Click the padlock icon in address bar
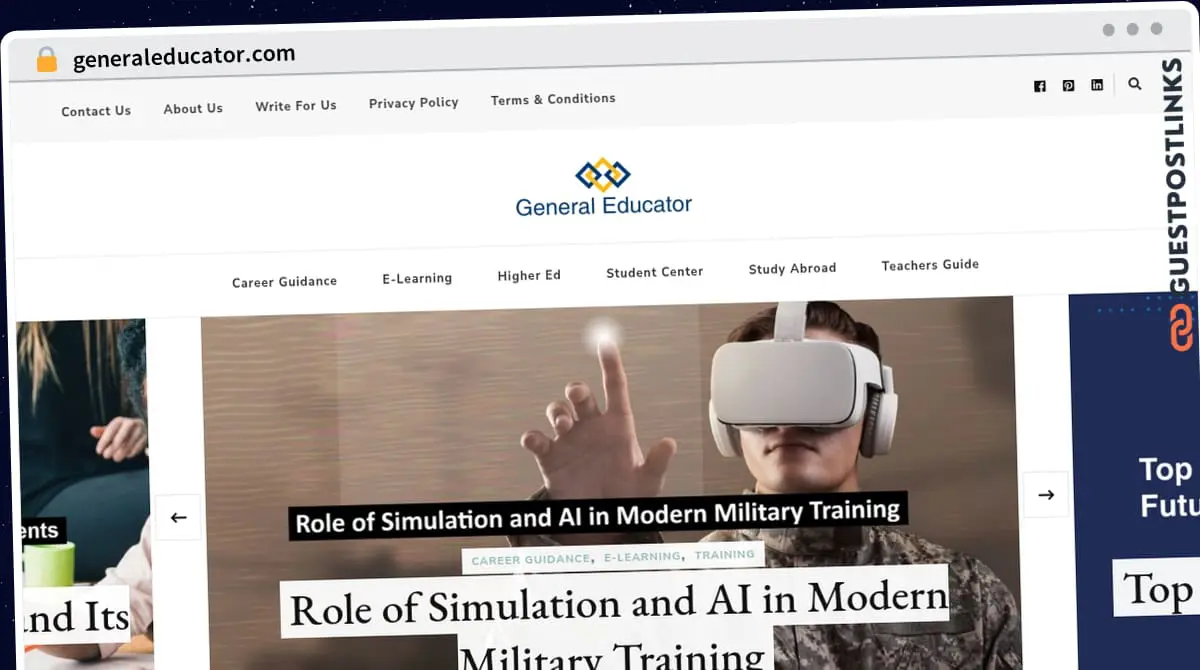1200x670 pixels. (x=46, y=60)
